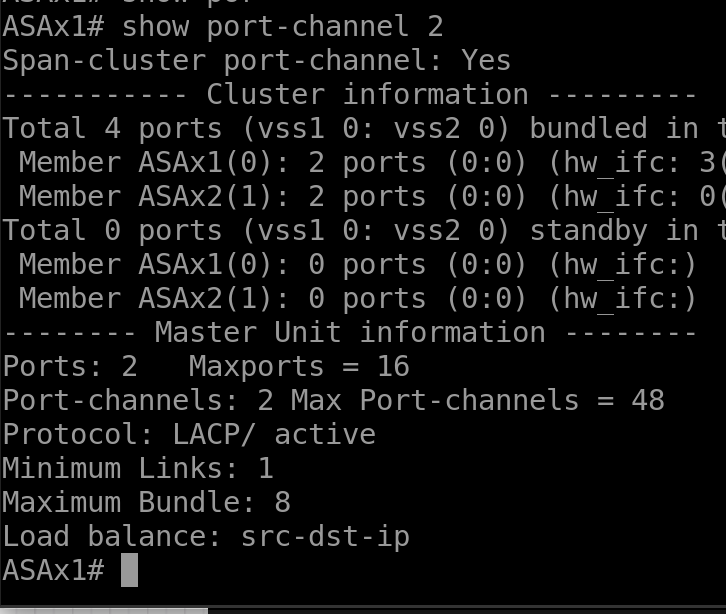Click the 'Minimum Links: 1' line

[138, 468]
